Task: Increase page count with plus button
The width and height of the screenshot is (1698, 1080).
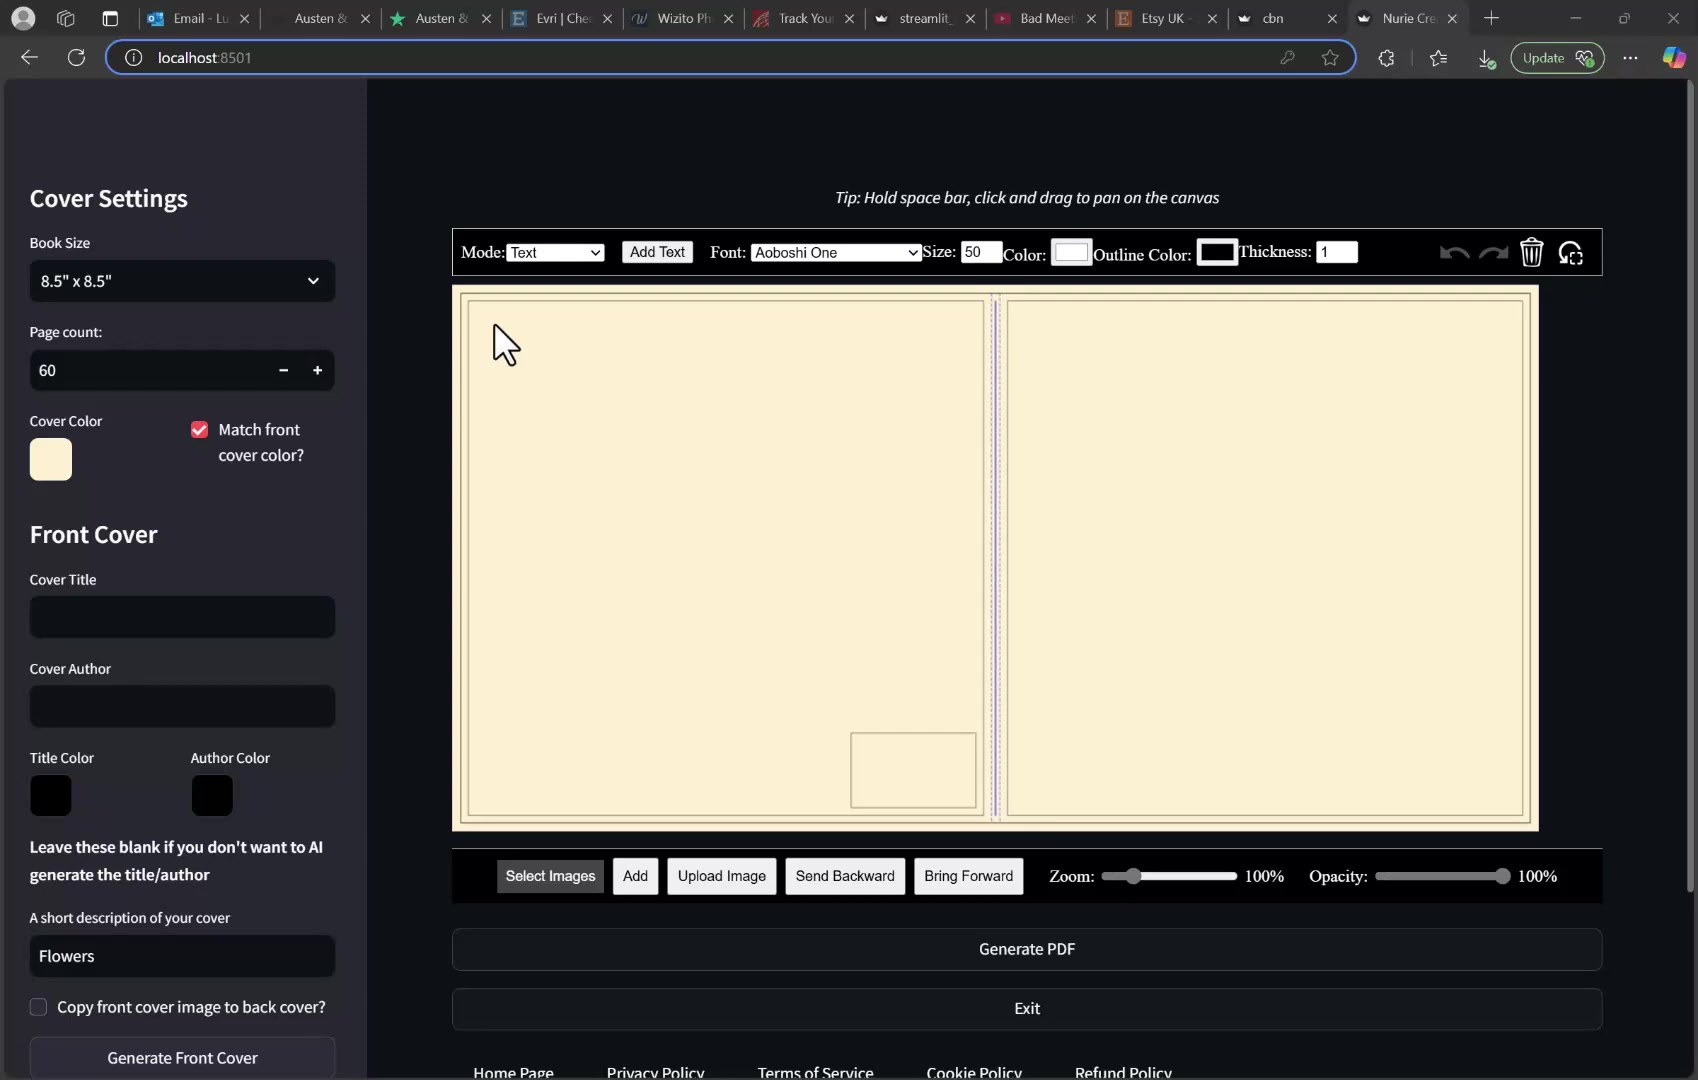Action: [x=317, y=370]
